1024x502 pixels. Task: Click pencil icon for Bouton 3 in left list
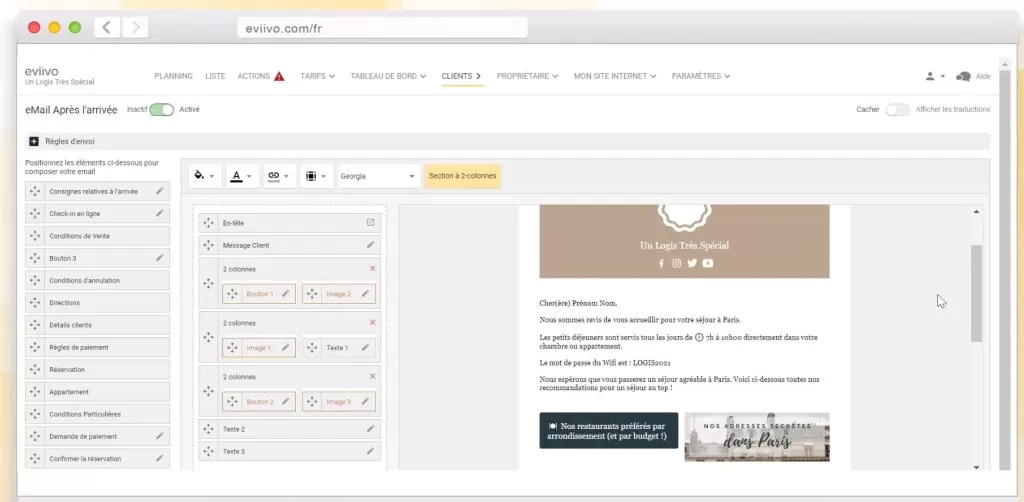click(160, 258)
